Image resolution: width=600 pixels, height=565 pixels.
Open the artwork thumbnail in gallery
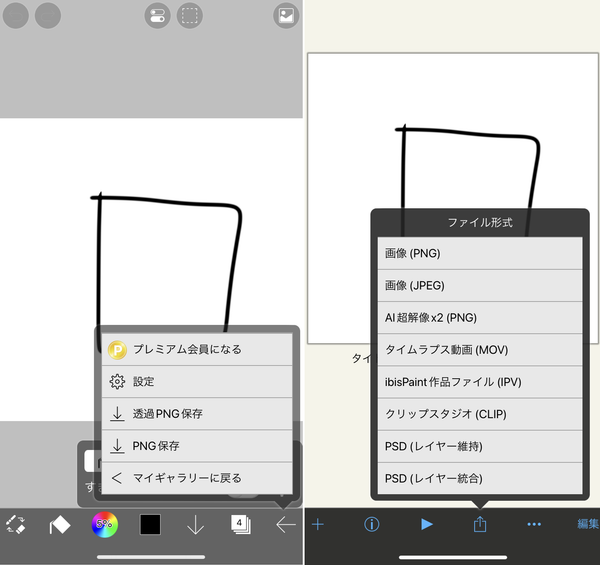pos(453,199)
